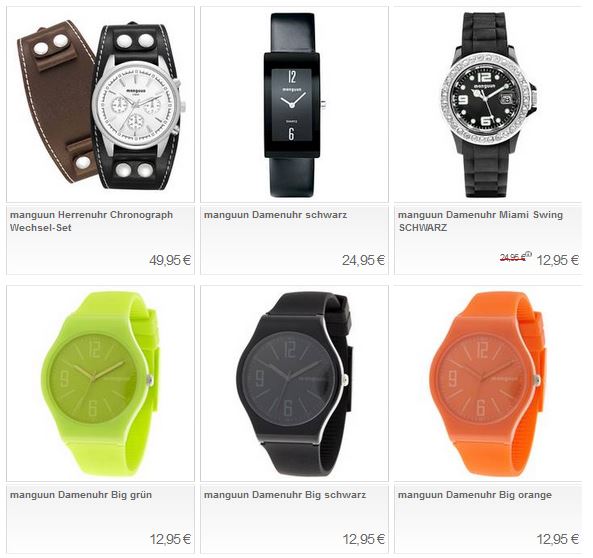Click the manguun Damenuhr Miami Swing SCHWARZ title

[480, 221]
